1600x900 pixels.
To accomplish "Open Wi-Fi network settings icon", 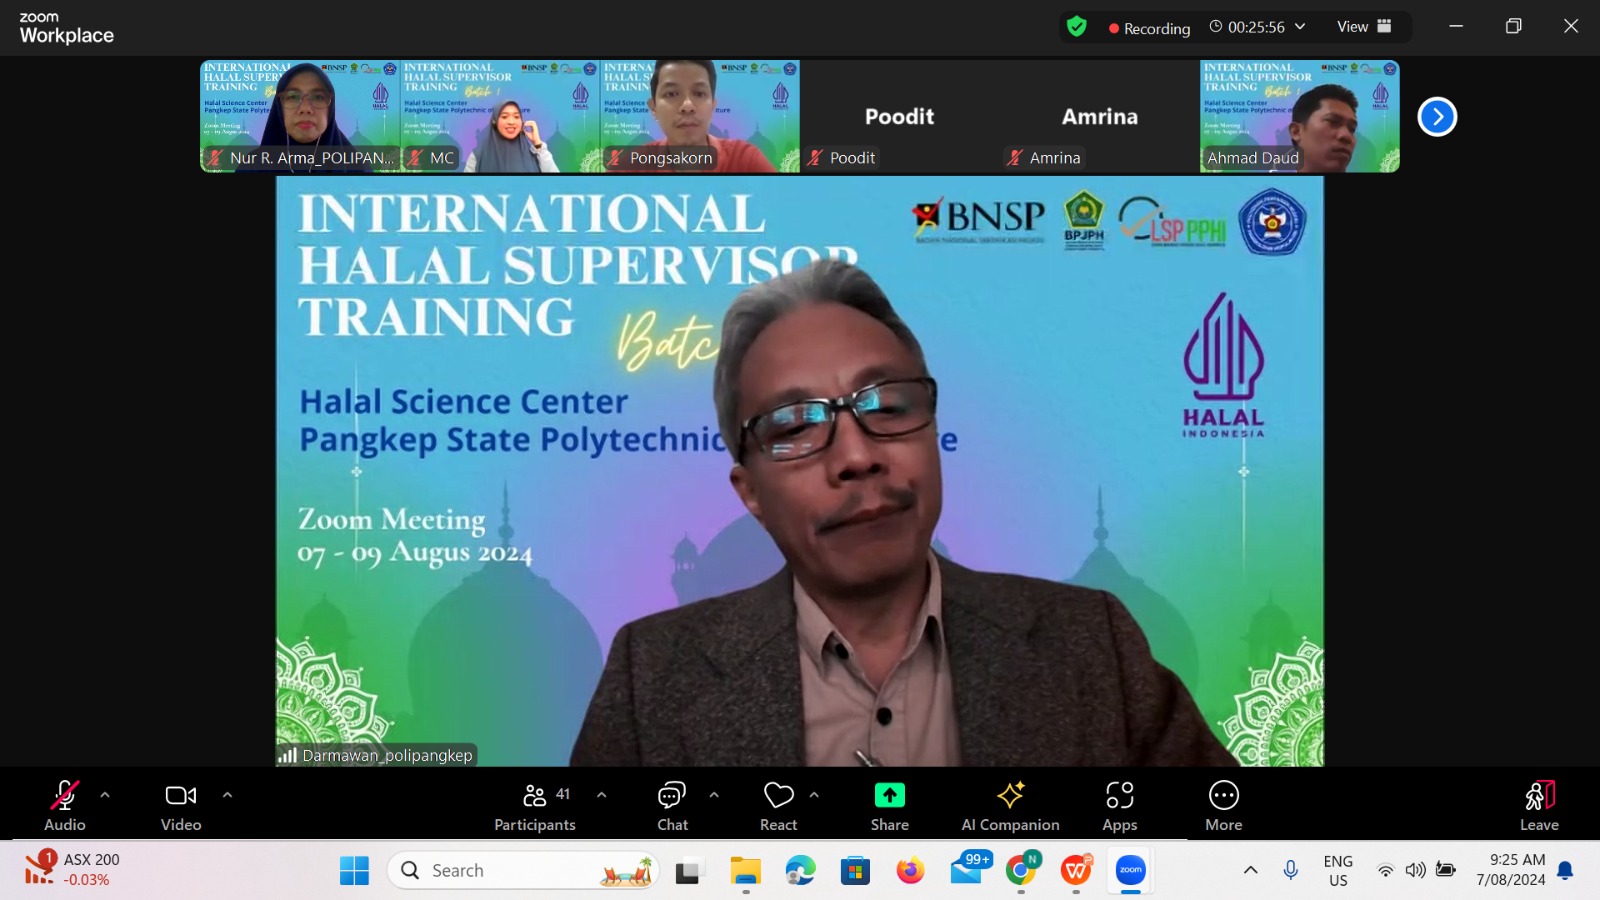I will pyautogui.click(x=1385, y=870).
